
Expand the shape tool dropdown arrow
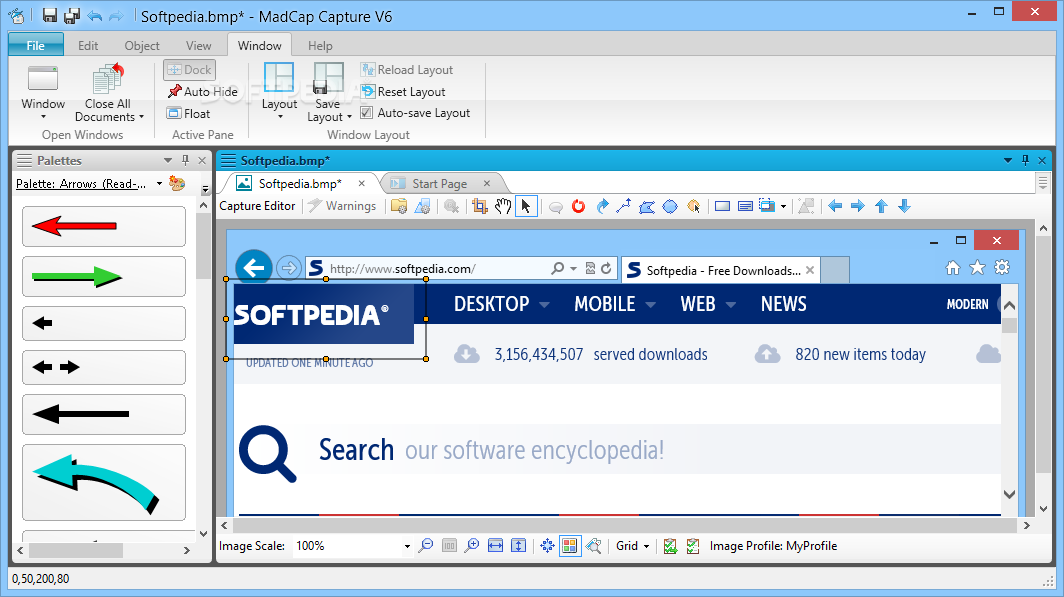click(x=783, y=206)
